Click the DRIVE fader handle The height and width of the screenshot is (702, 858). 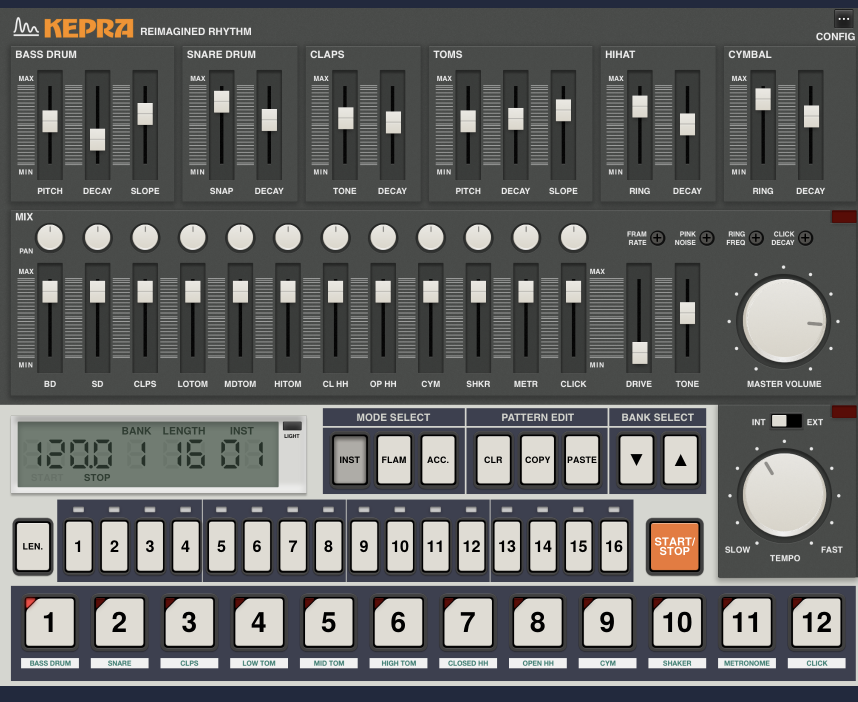[x=640, y=353]
